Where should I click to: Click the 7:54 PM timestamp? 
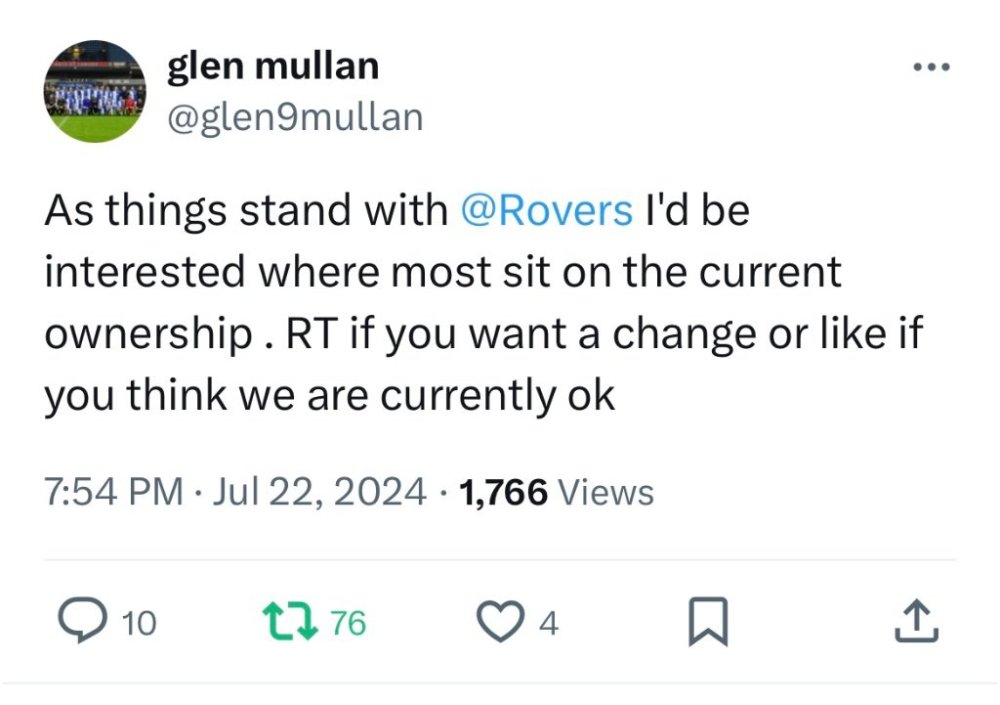pyautogui.click(x=113, y=492)
